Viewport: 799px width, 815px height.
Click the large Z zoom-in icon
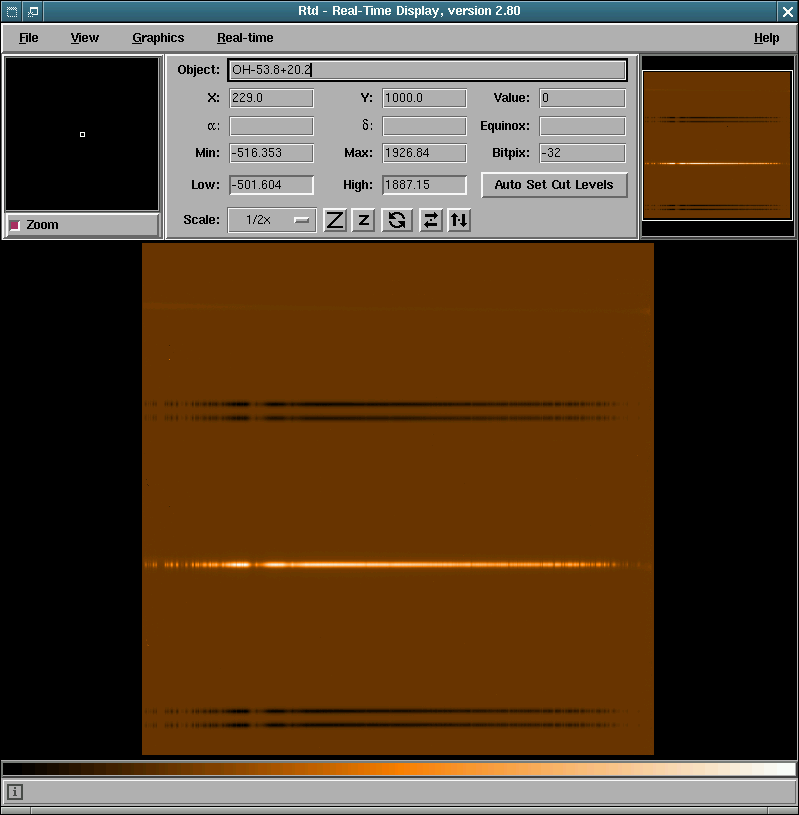pyautogui.click(x=335, y=220)
